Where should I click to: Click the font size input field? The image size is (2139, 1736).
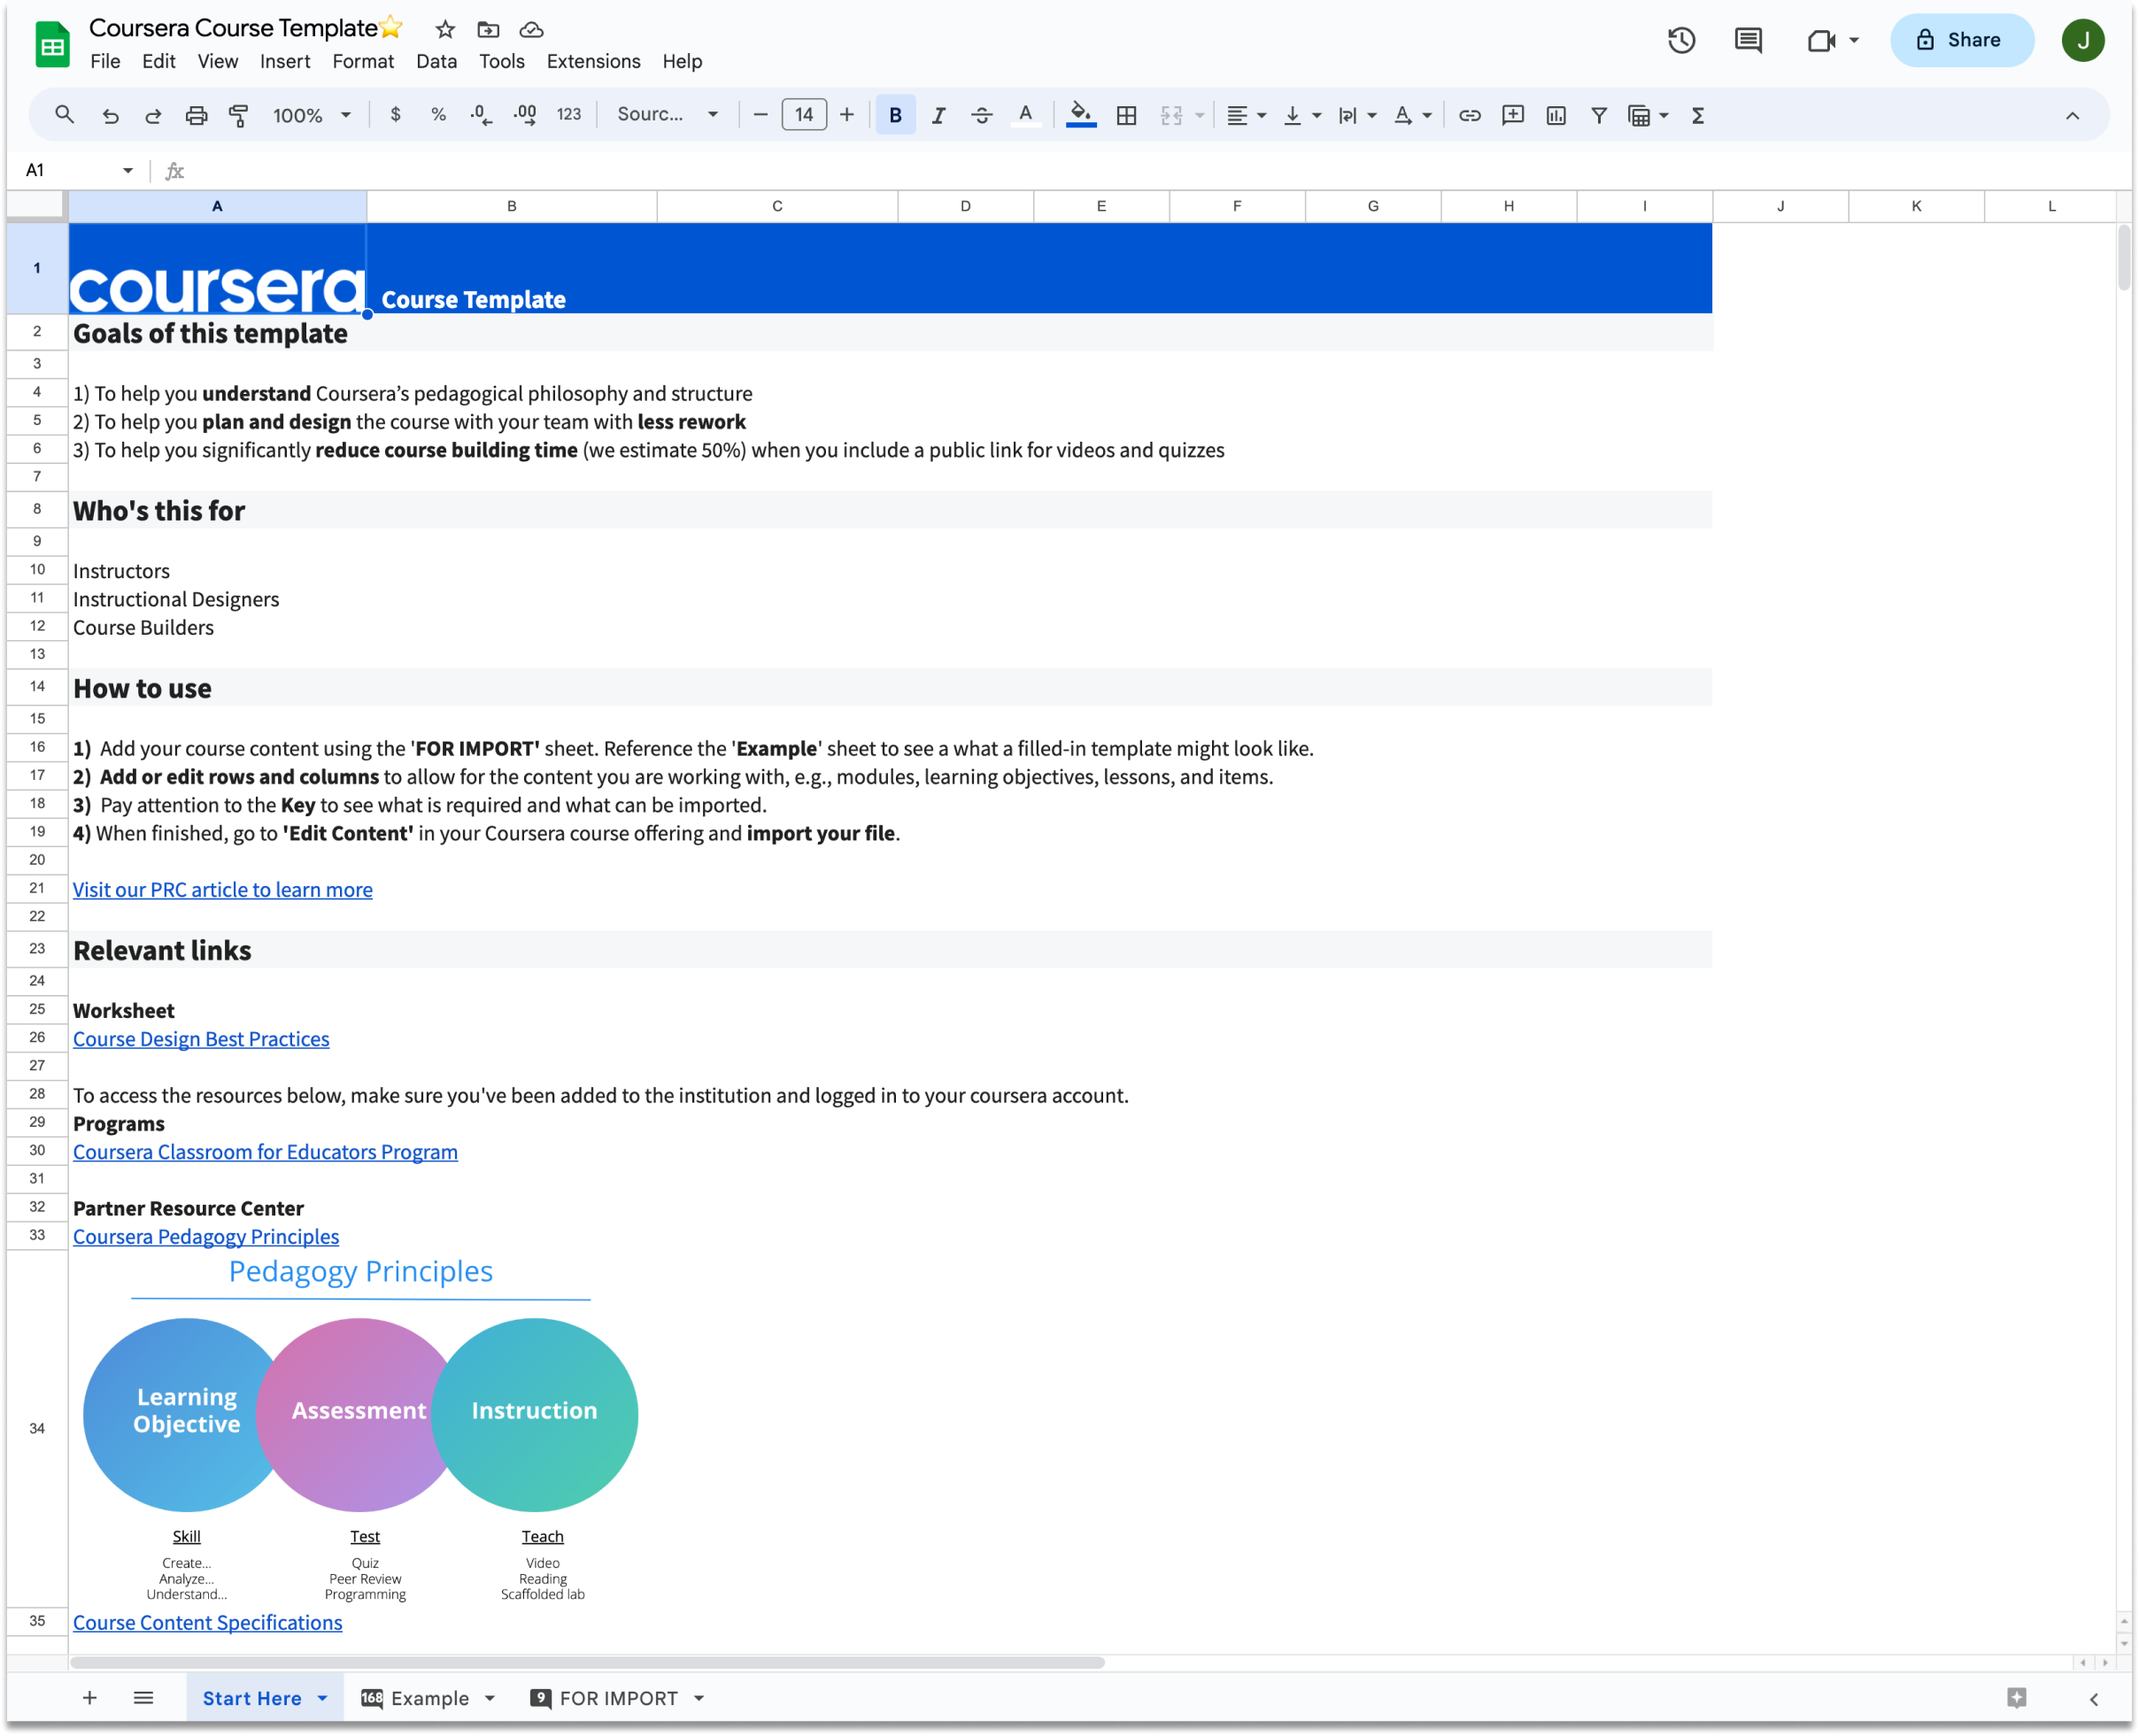point(804,115)
